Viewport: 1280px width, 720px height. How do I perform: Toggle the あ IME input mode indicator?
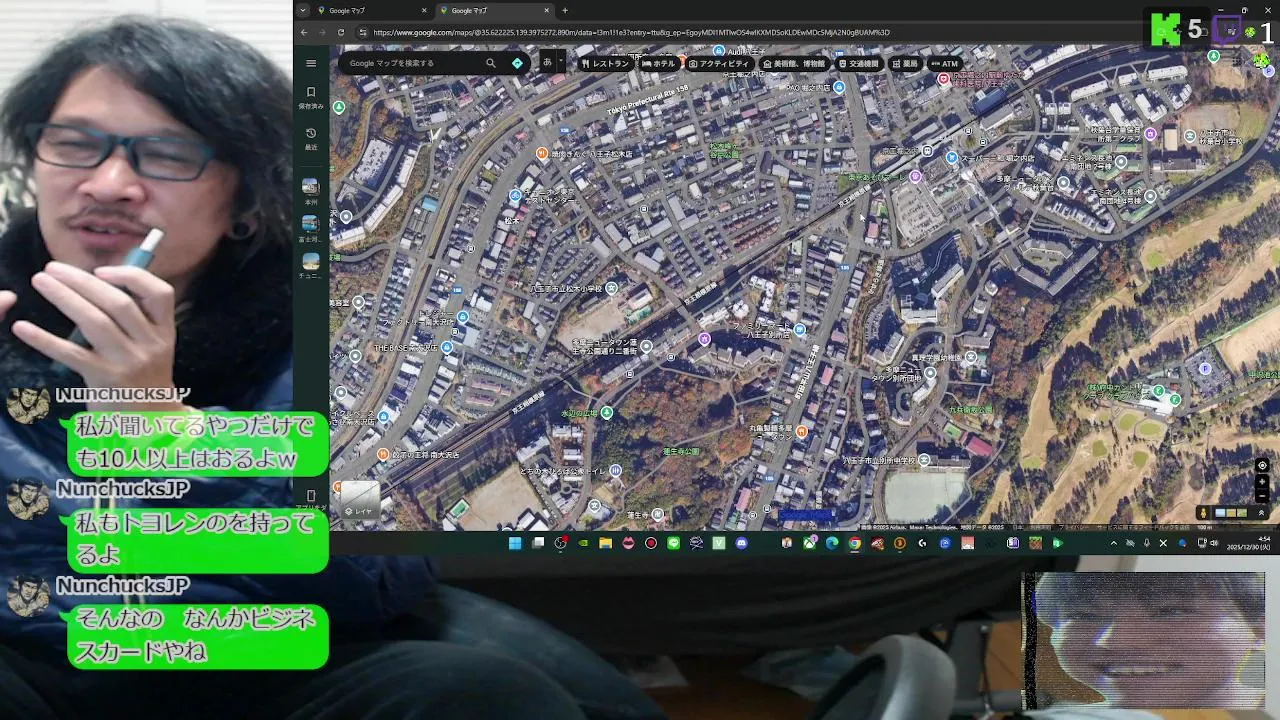pyautogui.click(x=547, y=62)
